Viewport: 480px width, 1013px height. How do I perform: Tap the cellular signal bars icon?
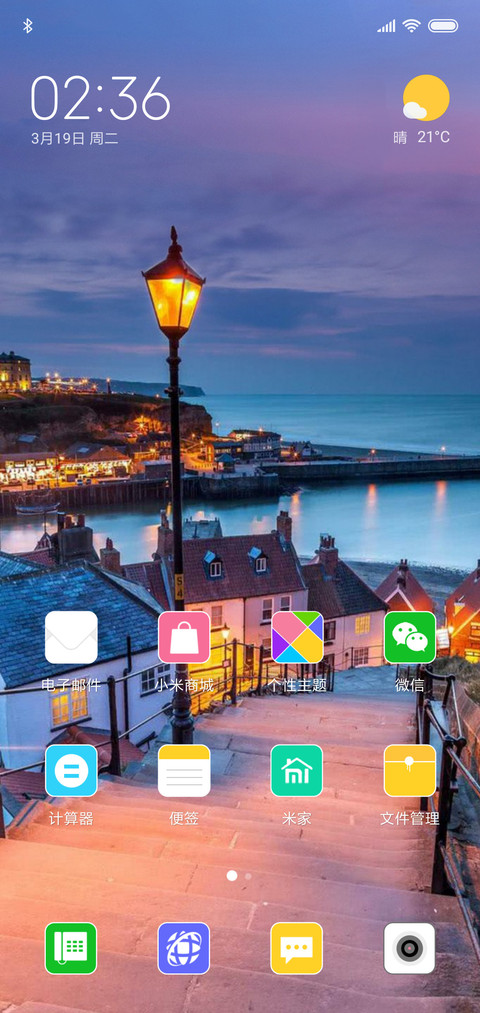pos(386,26)
